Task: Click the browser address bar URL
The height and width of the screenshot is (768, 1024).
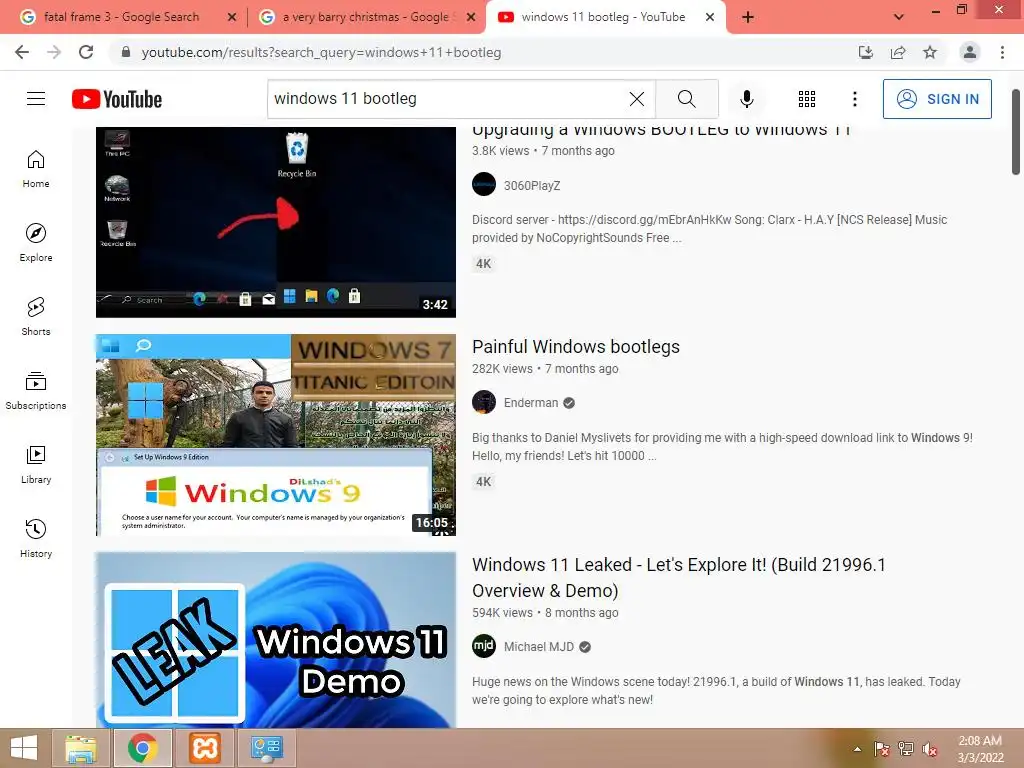Action: click(x=321, y=52)
